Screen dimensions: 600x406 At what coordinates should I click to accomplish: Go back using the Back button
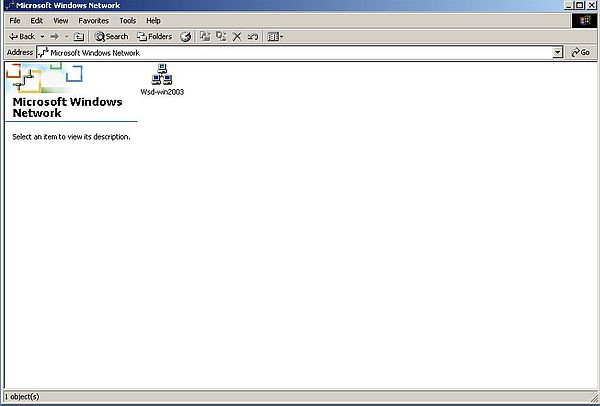[22, 36]
